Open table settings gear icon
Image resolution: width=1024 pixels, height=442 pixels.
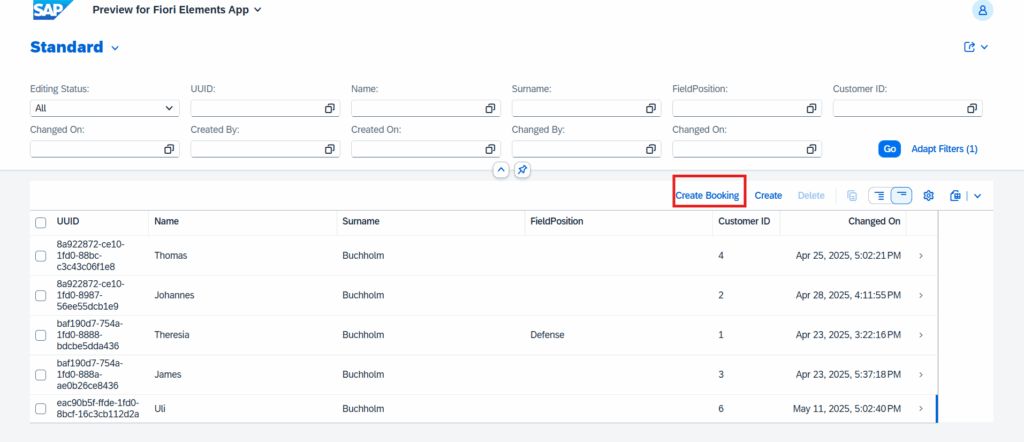929,195
